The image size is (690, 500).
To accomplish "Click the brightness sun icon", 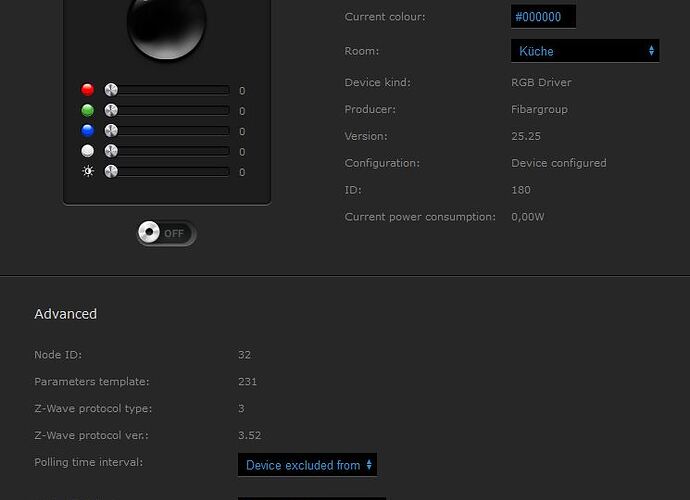I will [x=88, y=172].
